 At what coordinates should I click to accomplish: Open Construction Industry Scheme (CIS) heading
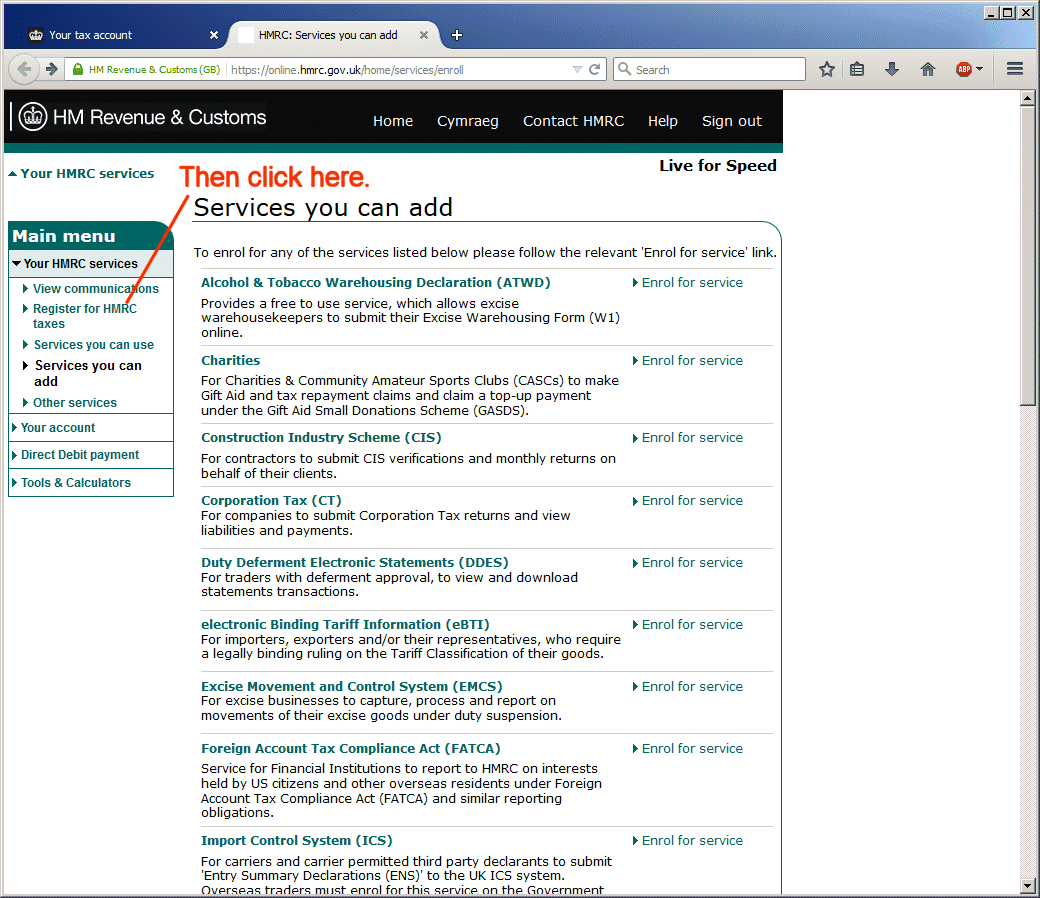tap(321, 438)
